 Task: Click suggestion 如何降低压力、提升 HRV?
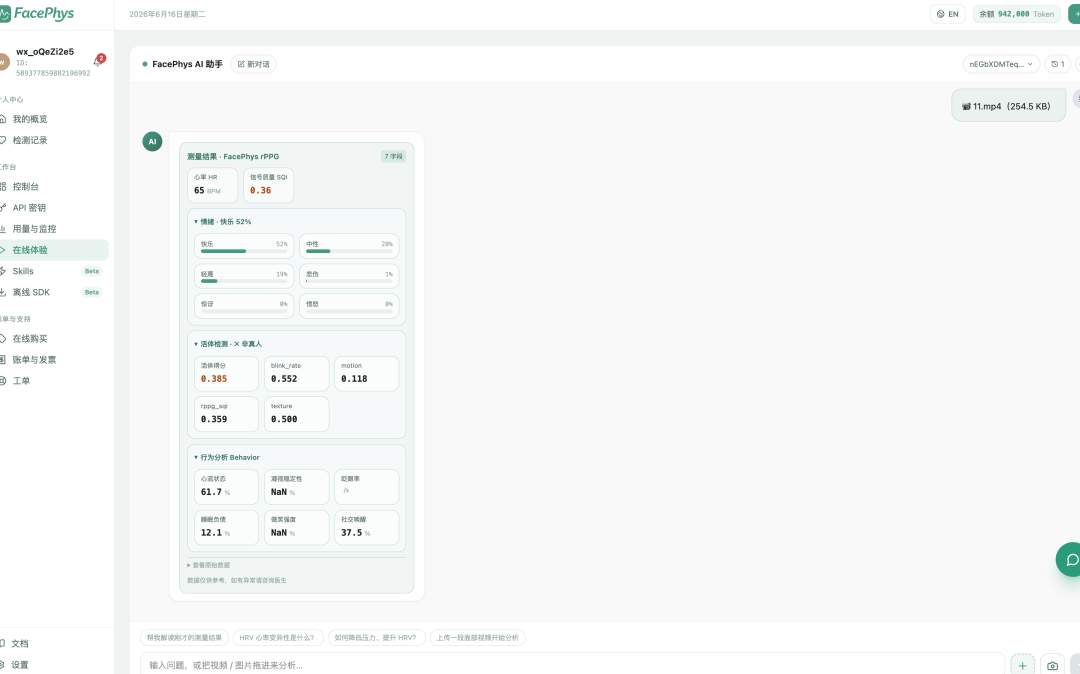click(376, 638)
